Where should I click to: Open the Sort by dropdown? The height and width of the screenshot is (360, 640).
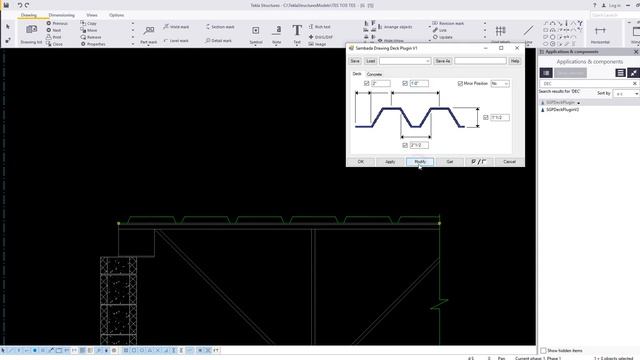(x=626, y=94)
